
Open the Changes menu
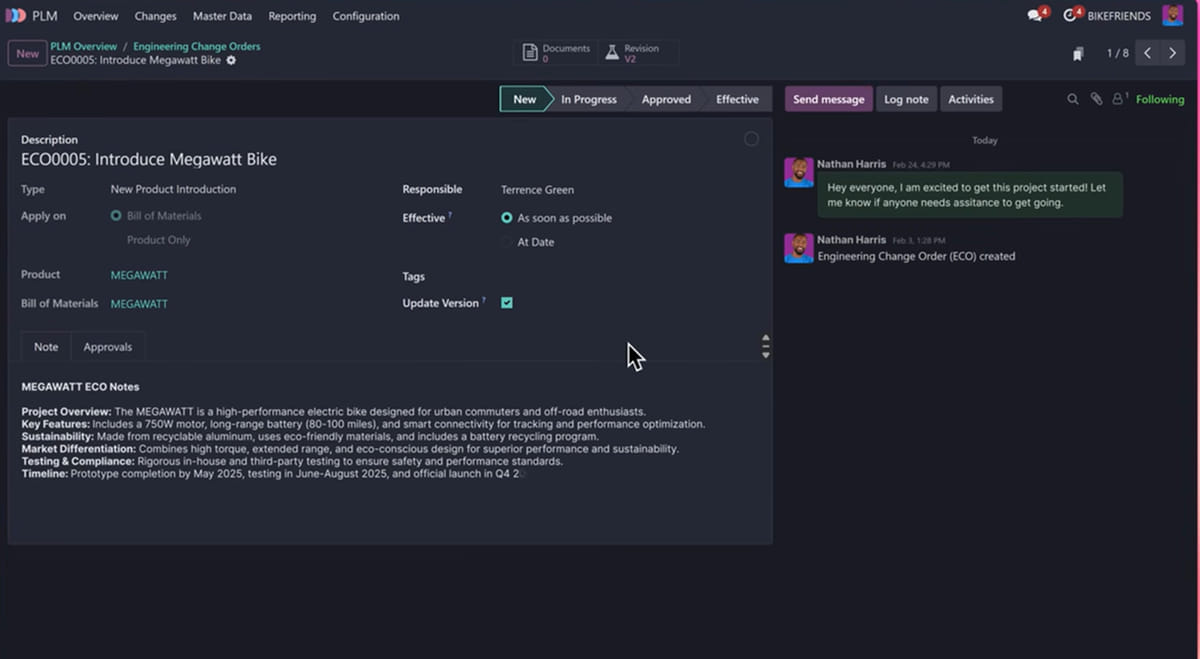pos(156,16)
